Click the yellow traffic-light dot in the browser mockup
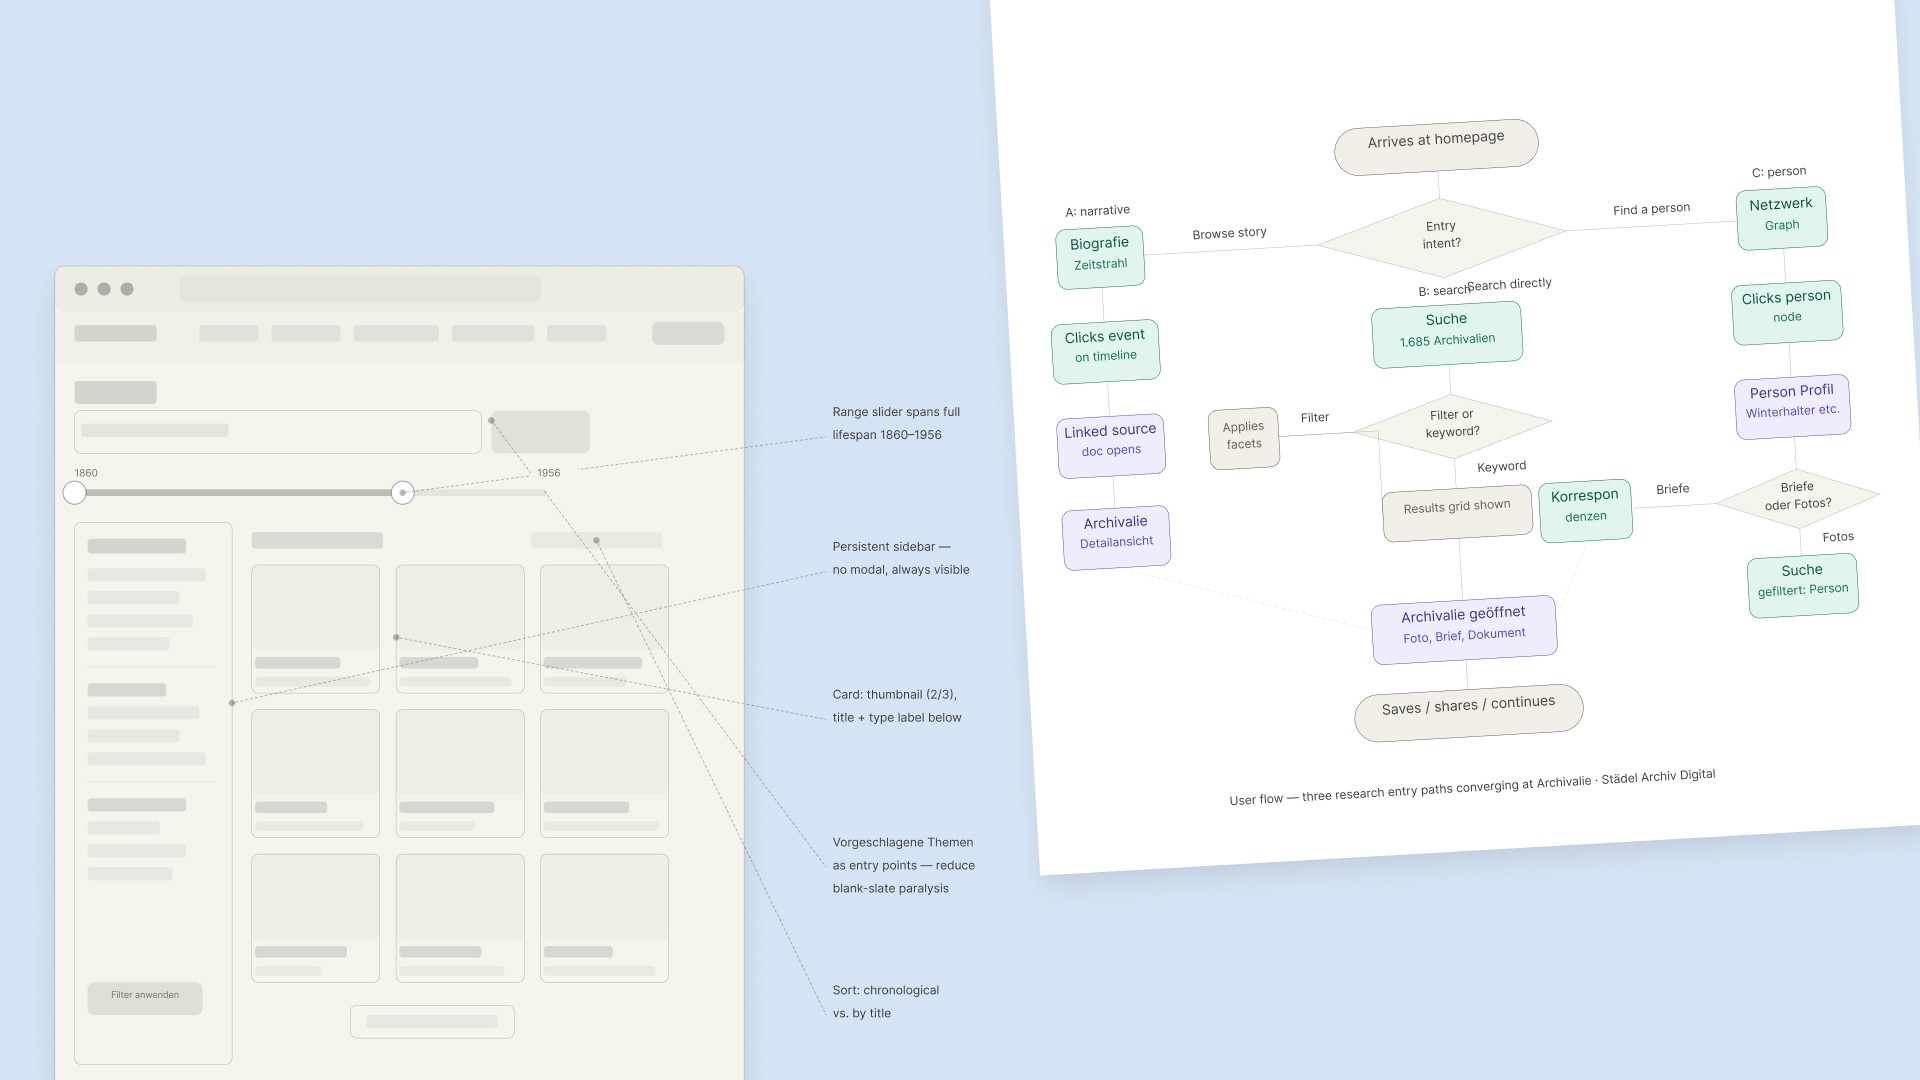The height and width of the screenshot is (1080, 1920). coord(104,289)
